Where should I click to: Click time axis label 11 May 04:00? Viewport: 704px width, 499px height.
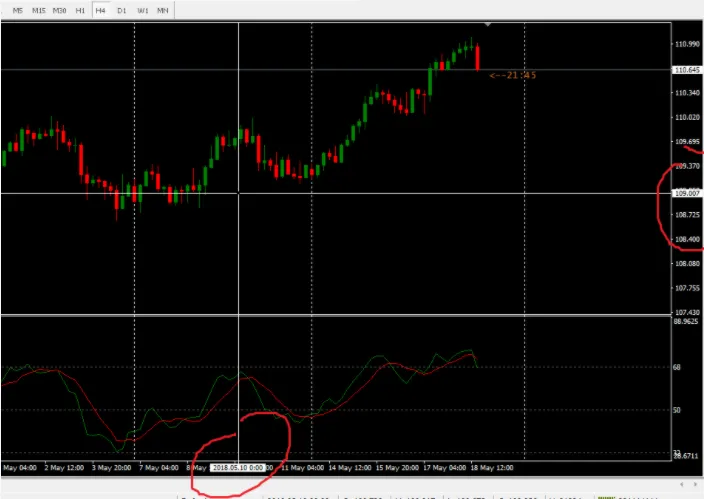303,468
